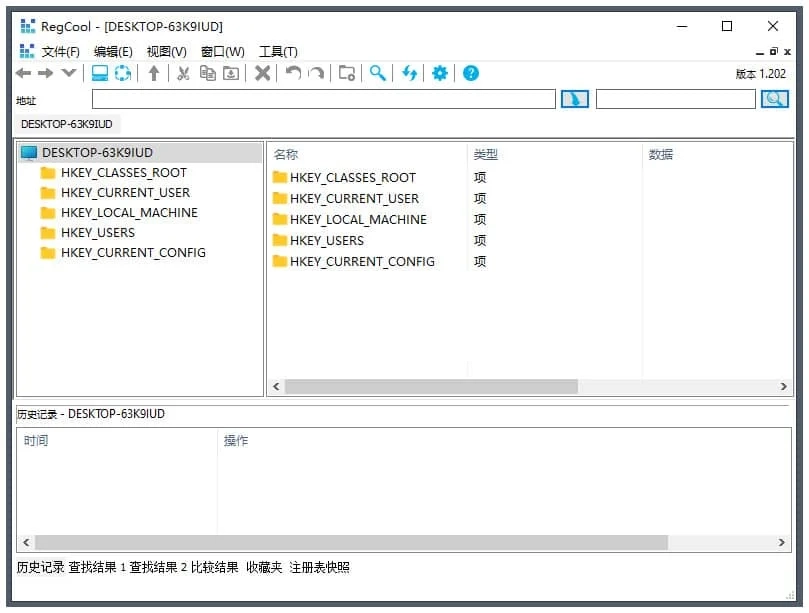The height and width of the screenshot is (613, 809).
Task: Open the history dropdown chevron in toolbar
Action: point(68,73)
